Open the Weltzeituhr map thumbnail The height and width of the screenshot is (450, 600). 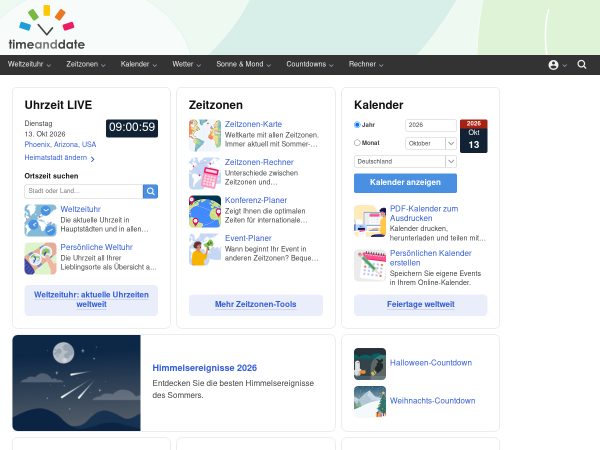(41, 220)
